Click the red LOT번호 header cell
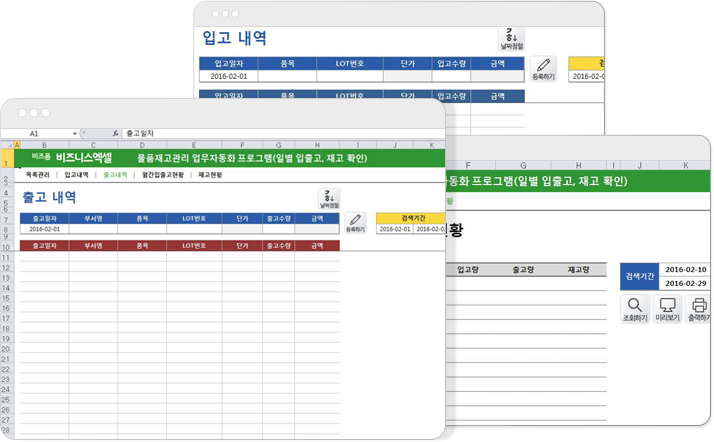The height and width of the screenshot is (442, 714). point(194,246)
